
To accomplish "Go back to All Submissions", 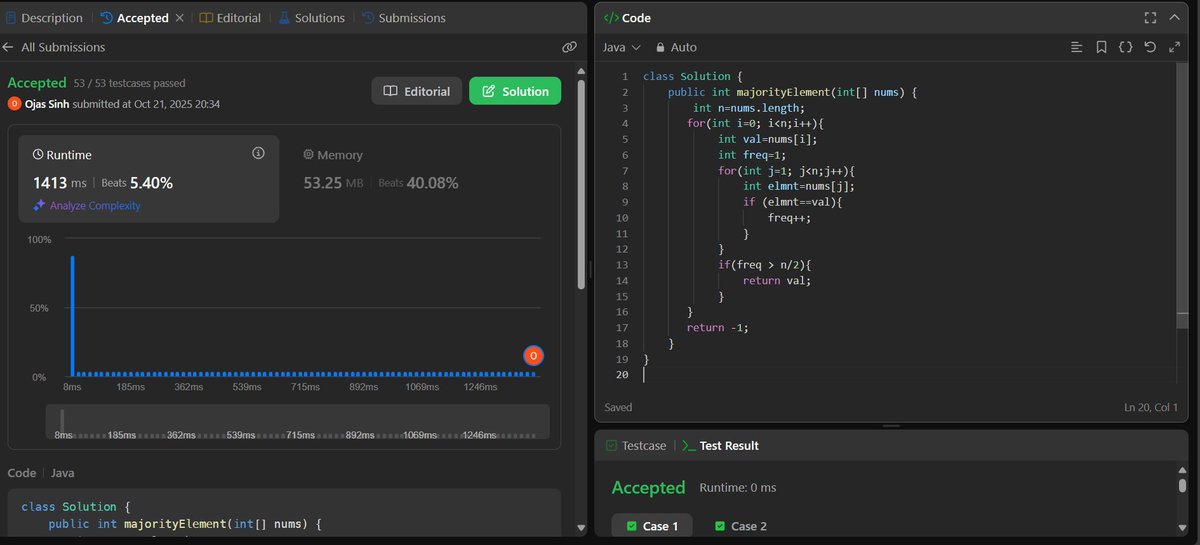I will [54, 47].
